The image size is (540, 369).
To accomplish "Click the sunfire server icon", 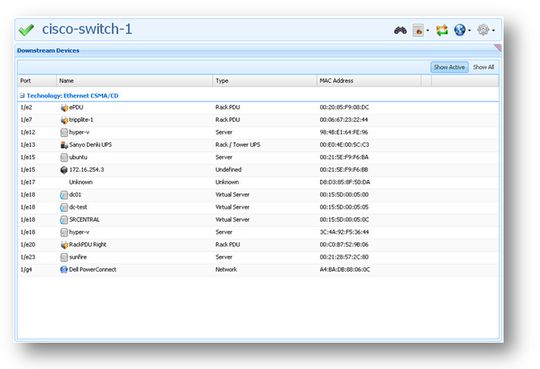I will pos(64,257).
